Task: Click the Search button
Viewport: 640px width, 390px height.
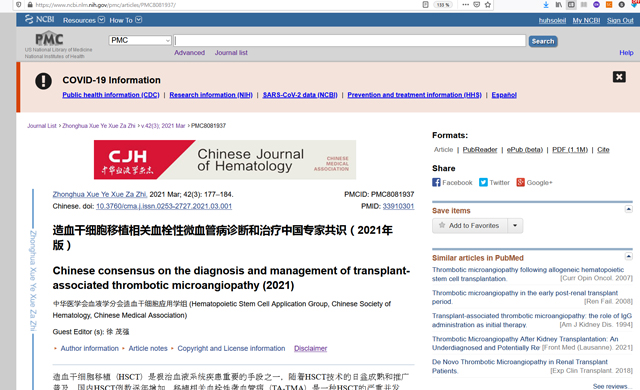Action: tap(543, 41)
